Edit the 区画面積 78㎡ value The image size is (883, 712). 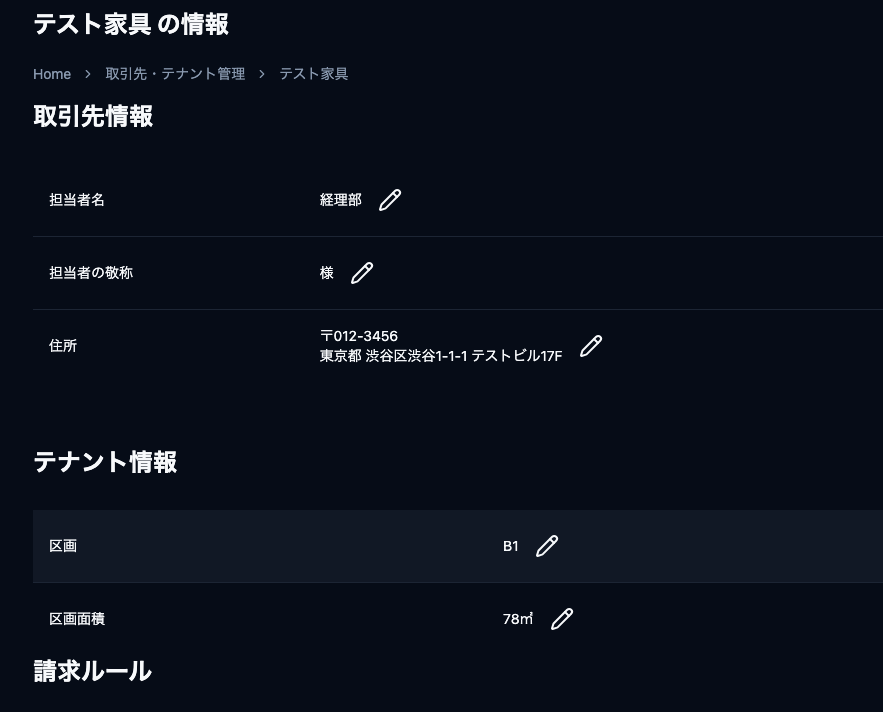point(562,619)
